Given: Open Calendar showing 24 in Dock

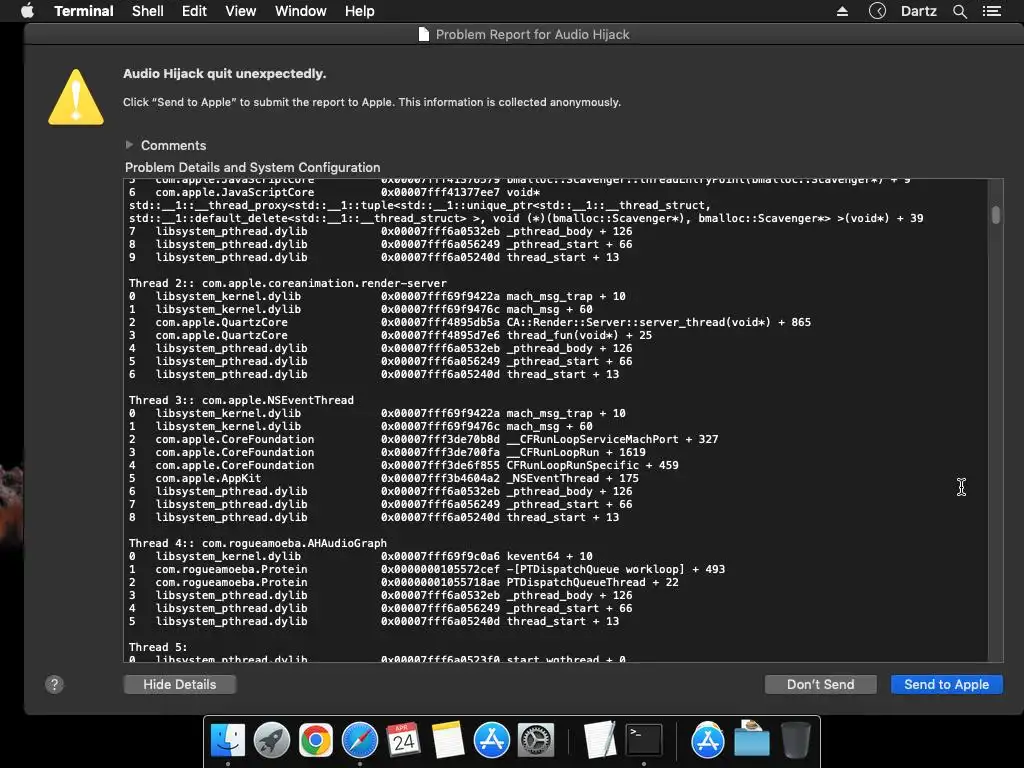Looking at the screenshot, I should pyautogui.click(x=403, y=740).
